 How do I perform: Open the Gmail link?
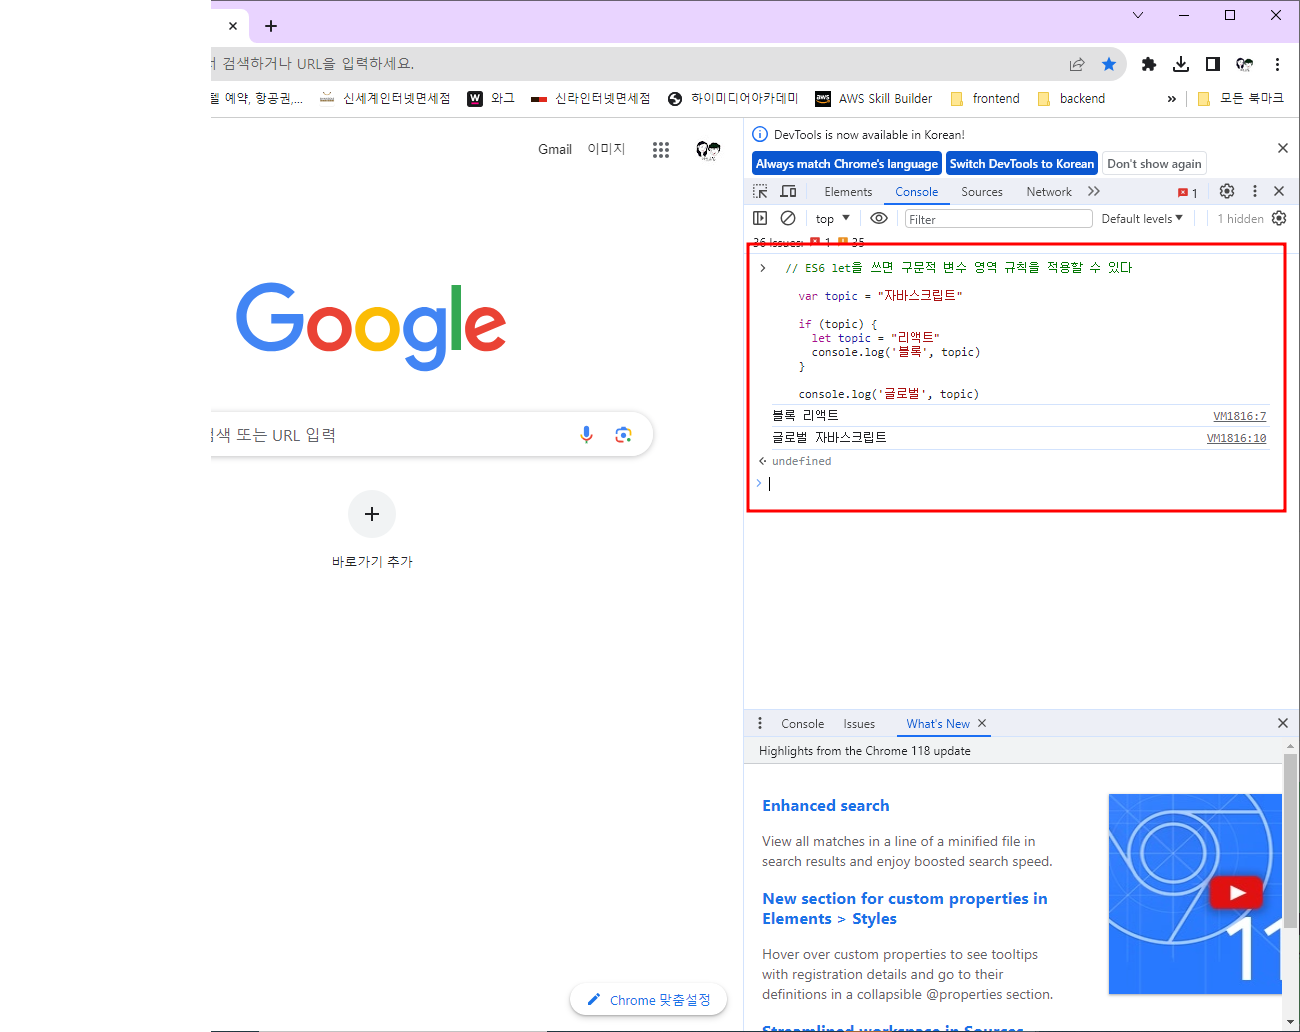point(555,149)
